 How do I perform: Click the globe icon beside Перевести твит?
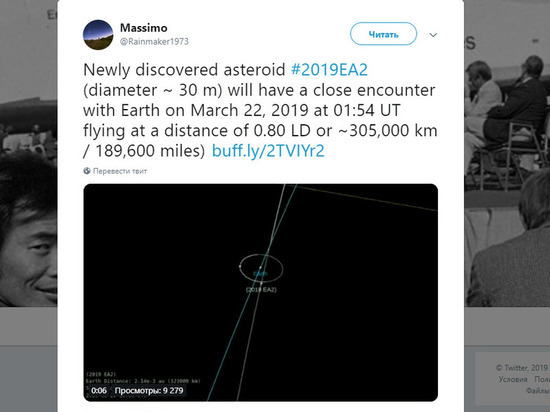click(87, 171)
